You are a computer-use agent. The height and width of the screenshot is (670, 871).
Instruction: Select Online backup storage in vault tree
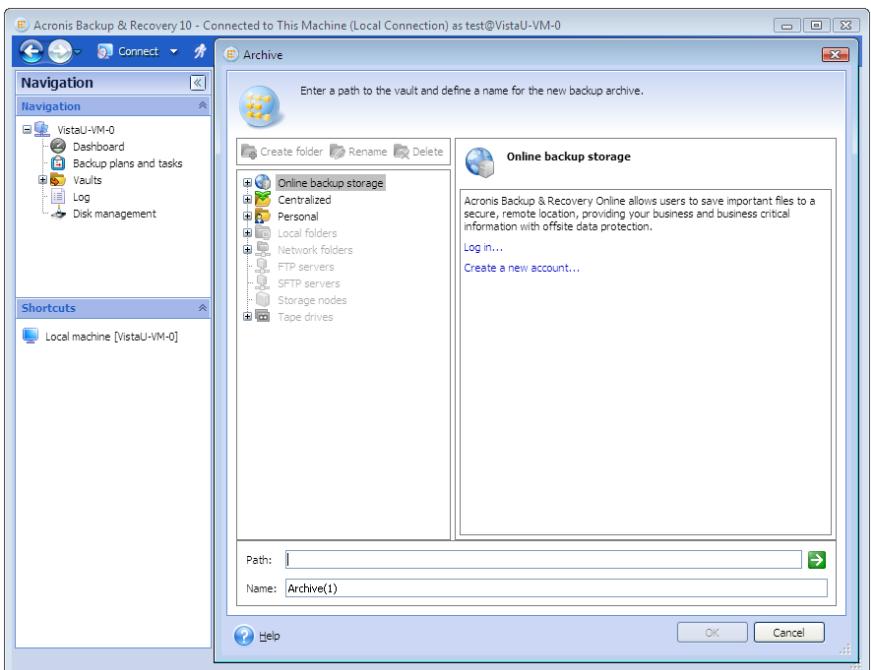[330, 183]
